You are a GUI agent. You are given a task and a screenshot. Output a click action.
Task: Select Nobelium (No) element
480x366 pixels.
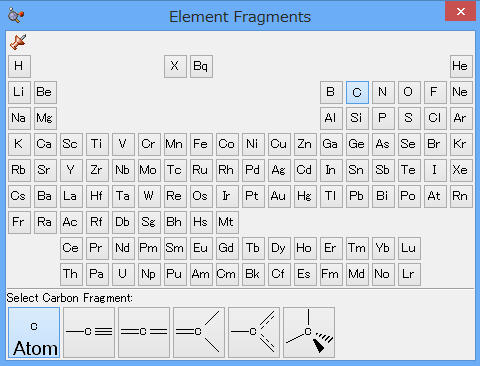pos(383,274)
